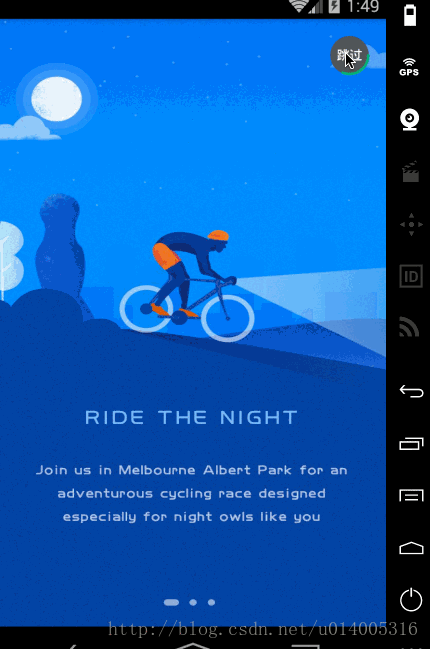Viewport: 430px width, 649px height.
Task: Open the webcam camera widget
Action: (410, 120)
